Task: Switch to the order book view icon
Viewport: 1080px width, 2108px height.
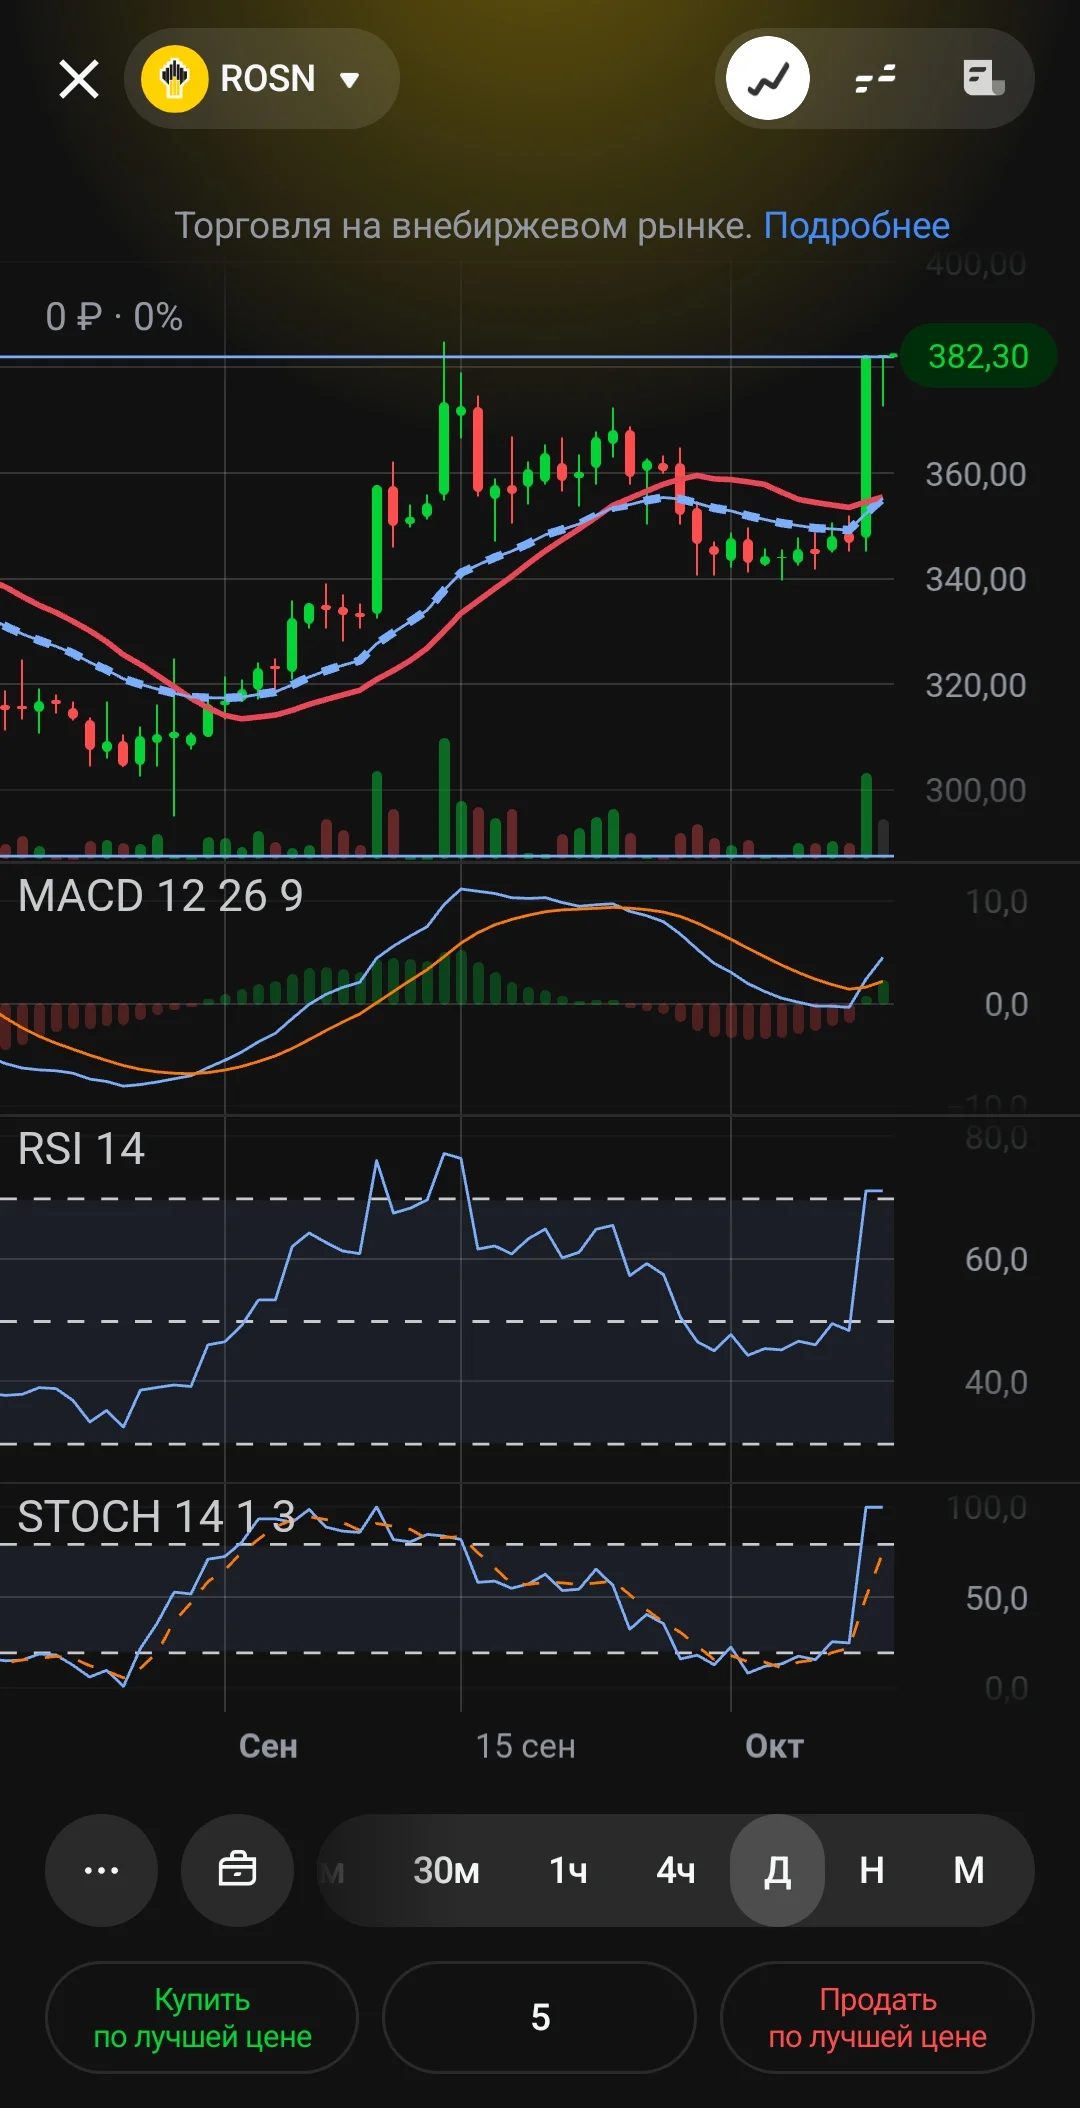Action: [876, 78]
